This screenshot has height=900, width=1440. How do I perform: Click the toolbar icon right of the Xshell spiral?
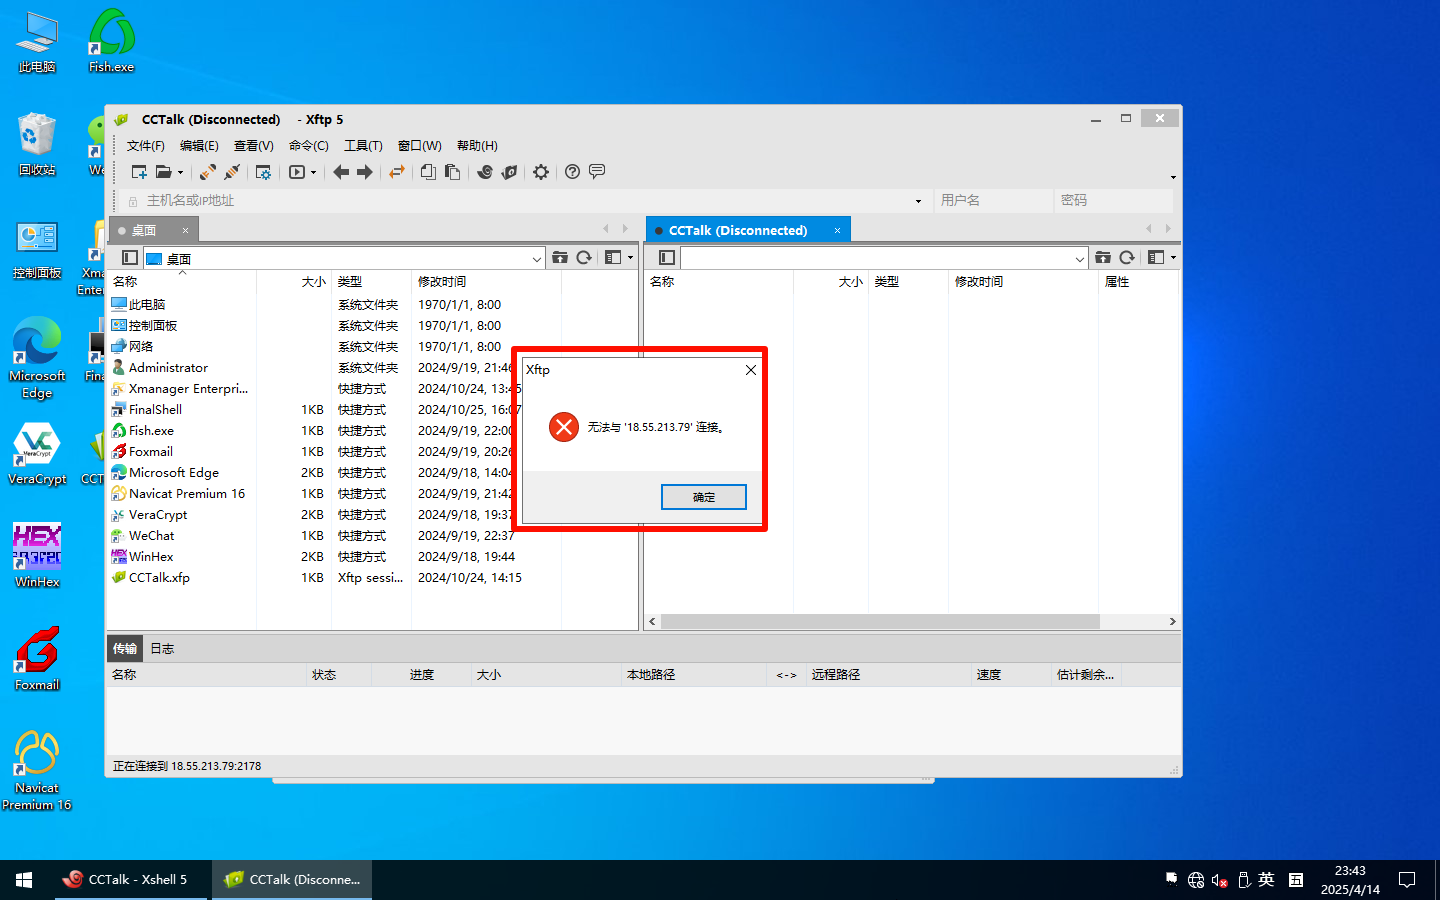[509, 172]
